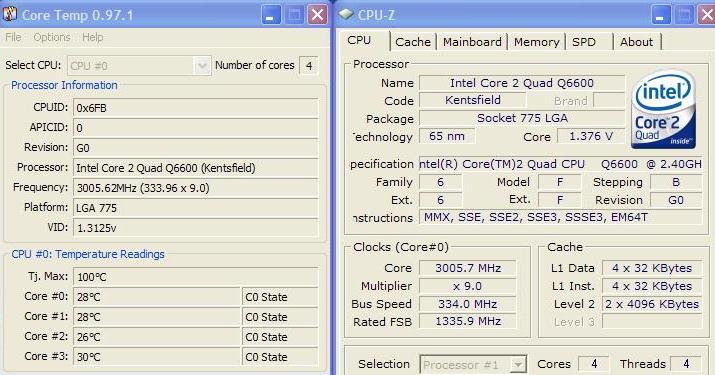This screenshot has height=375, width=715.
Task: Close the CPU-Z window
Action: coord(706,15)
